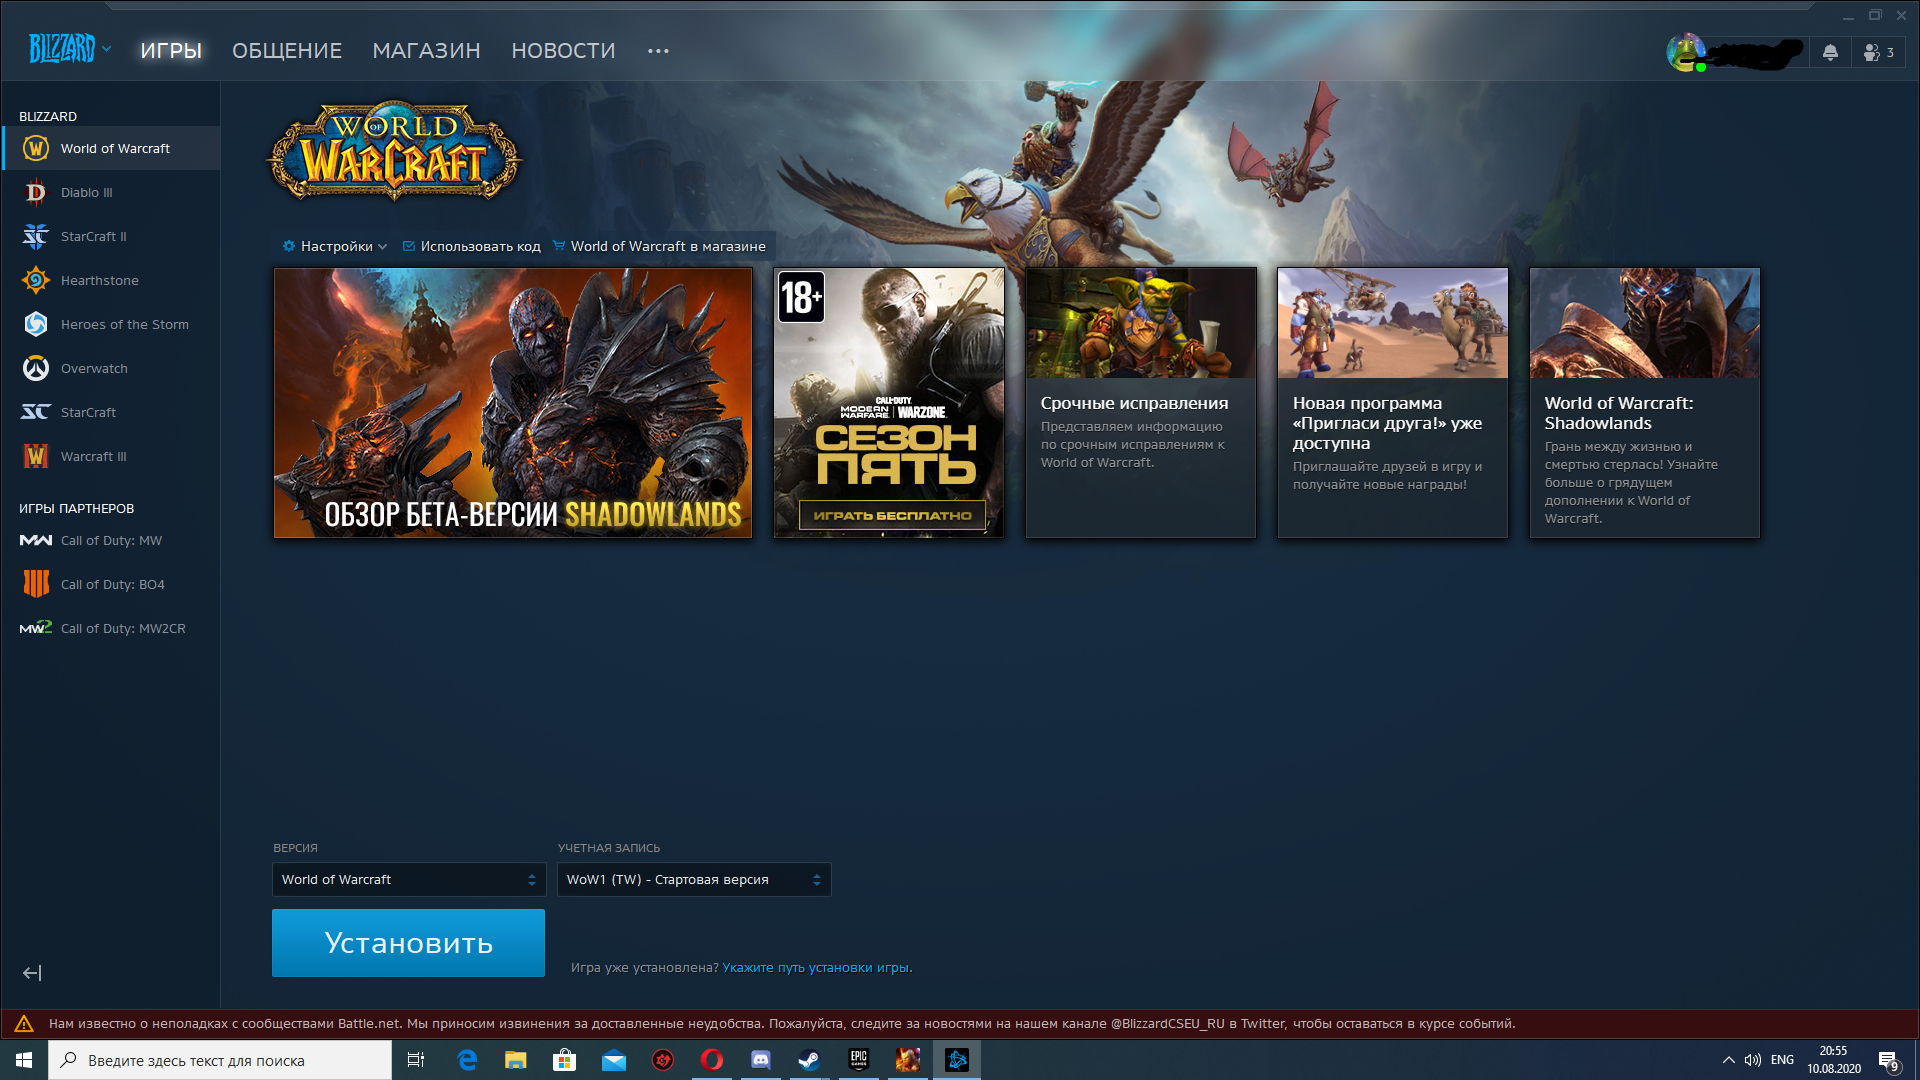The height and width of the screenshot is (1080, 1920).
Task: Open Срочные исправления news card
Action: click(1141, 403)
